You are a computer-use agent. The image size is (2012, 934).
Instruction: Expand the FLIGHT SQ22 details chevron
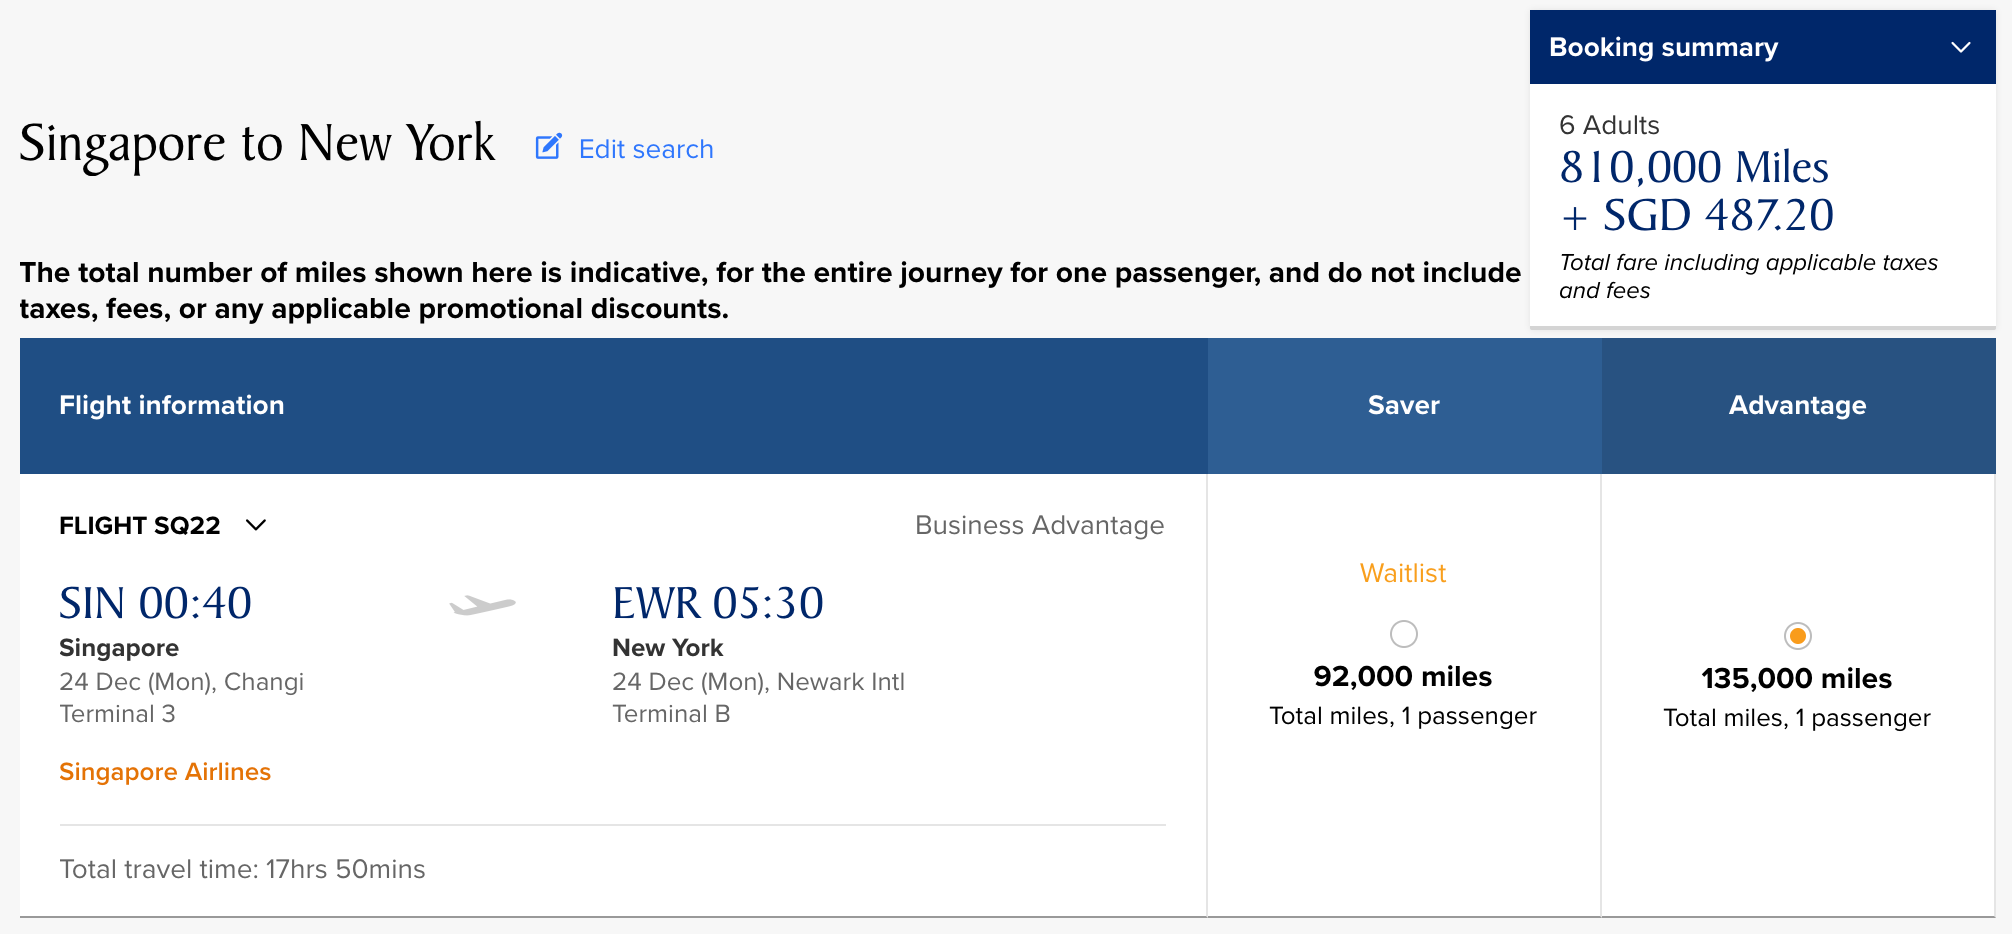256,525
